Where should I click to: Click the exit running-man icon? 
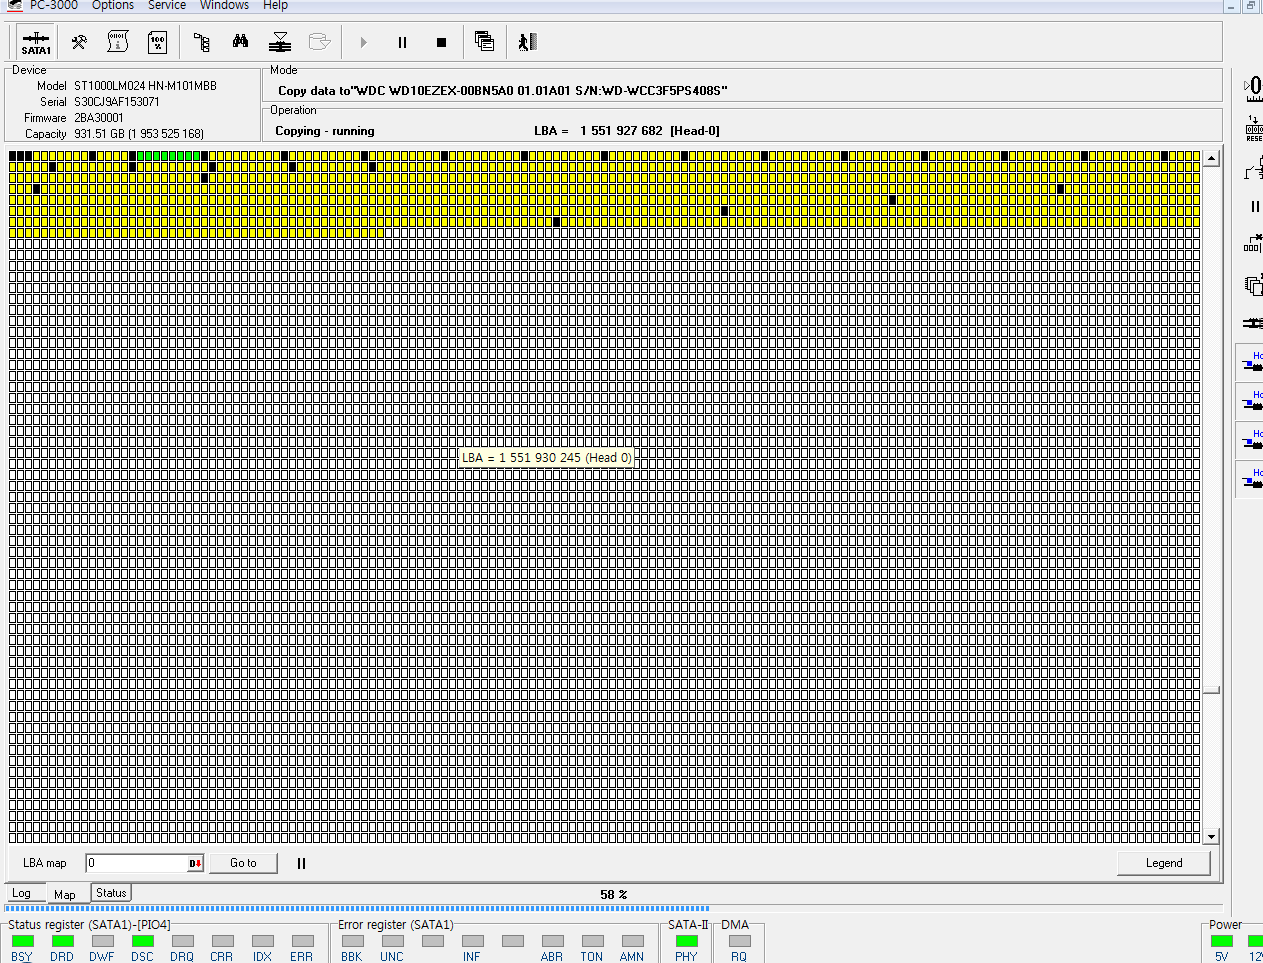(527, 41)
